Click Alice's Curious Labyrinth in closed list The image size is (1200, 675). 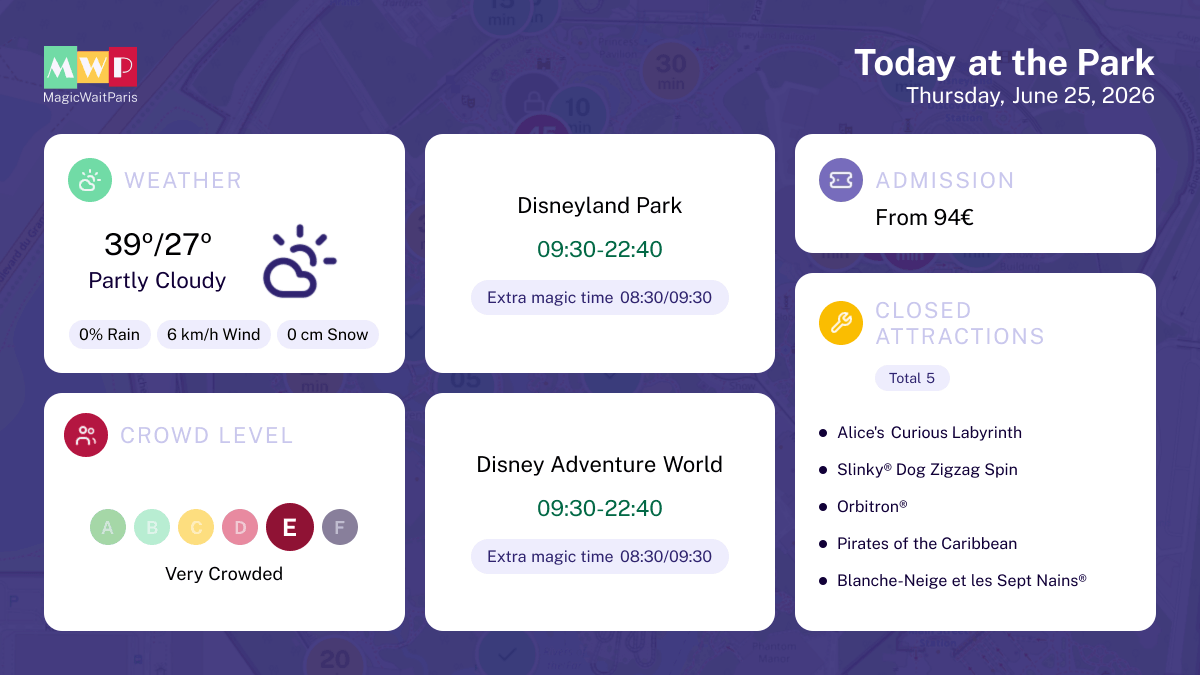[930, 433]
